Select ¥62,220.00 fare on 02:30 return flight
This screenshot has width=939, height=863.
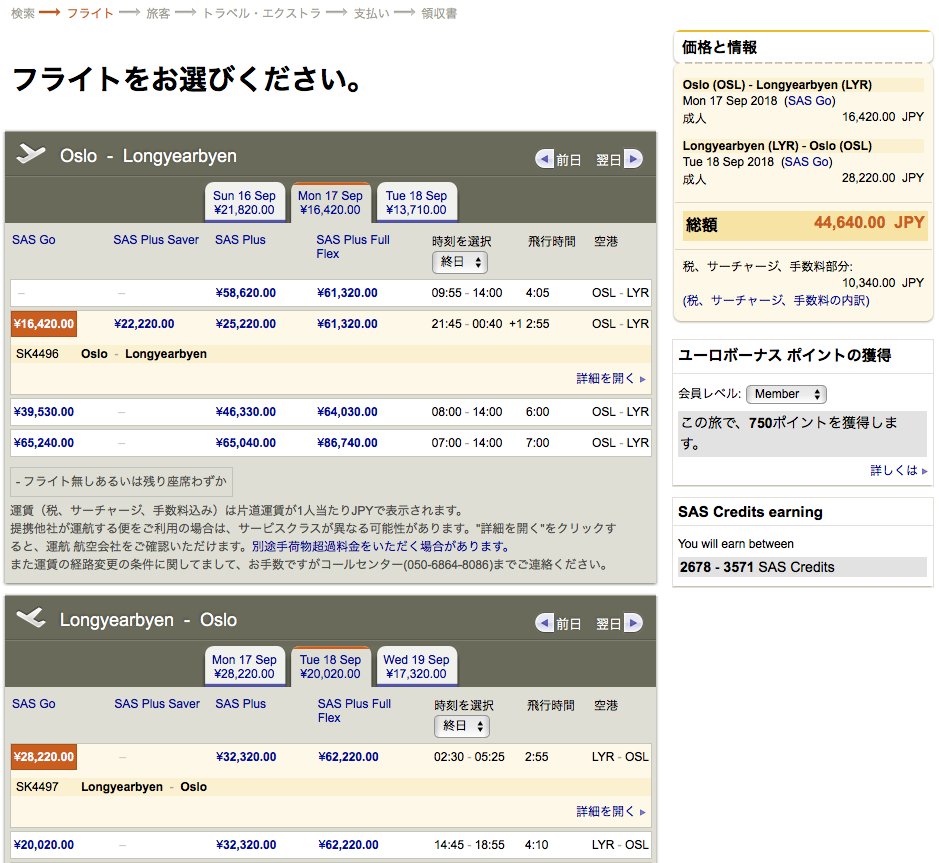click(349, 757)
